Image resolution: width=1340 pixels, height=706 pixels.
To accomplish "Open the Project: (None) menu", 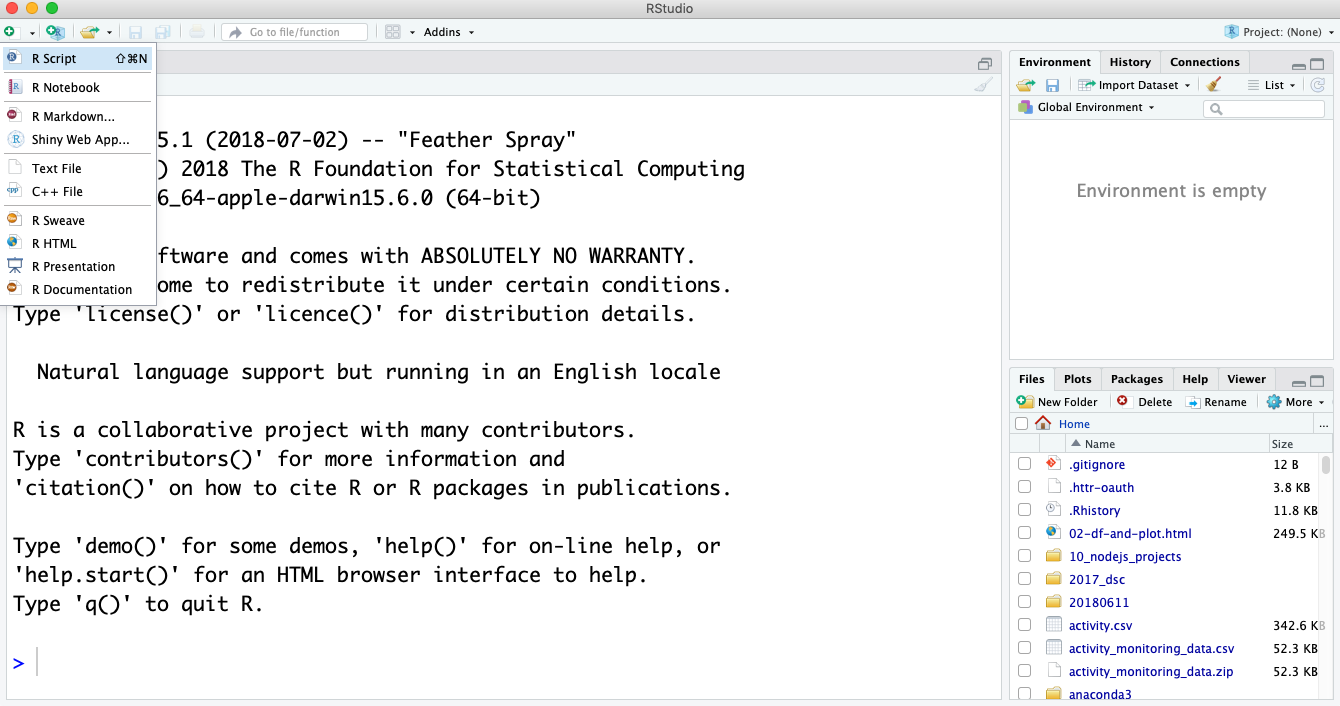I will 1280,32.
